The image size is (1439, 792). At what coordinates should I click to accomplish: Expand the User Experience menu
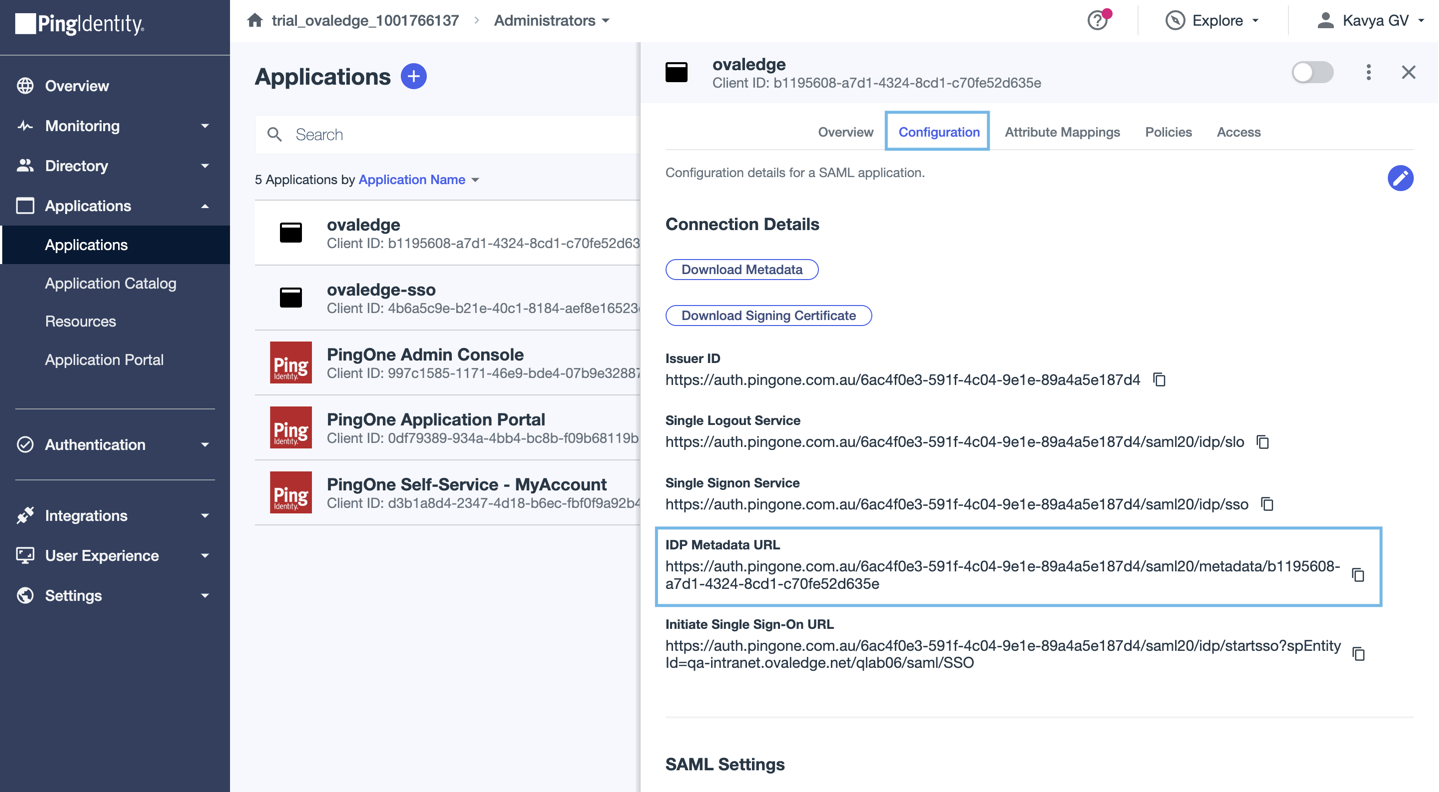(205, 556)
